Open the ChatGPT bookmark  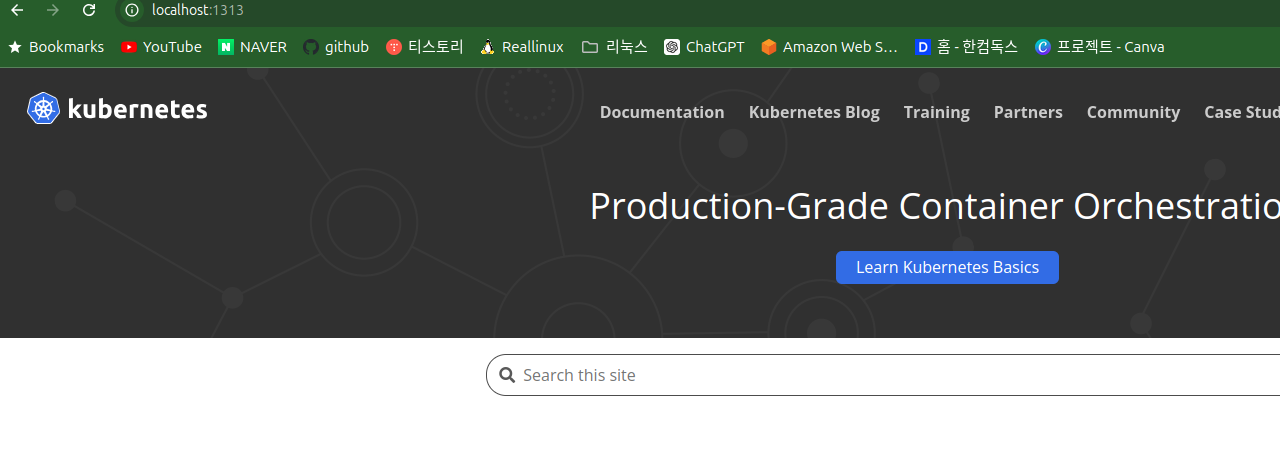point(704,47)
